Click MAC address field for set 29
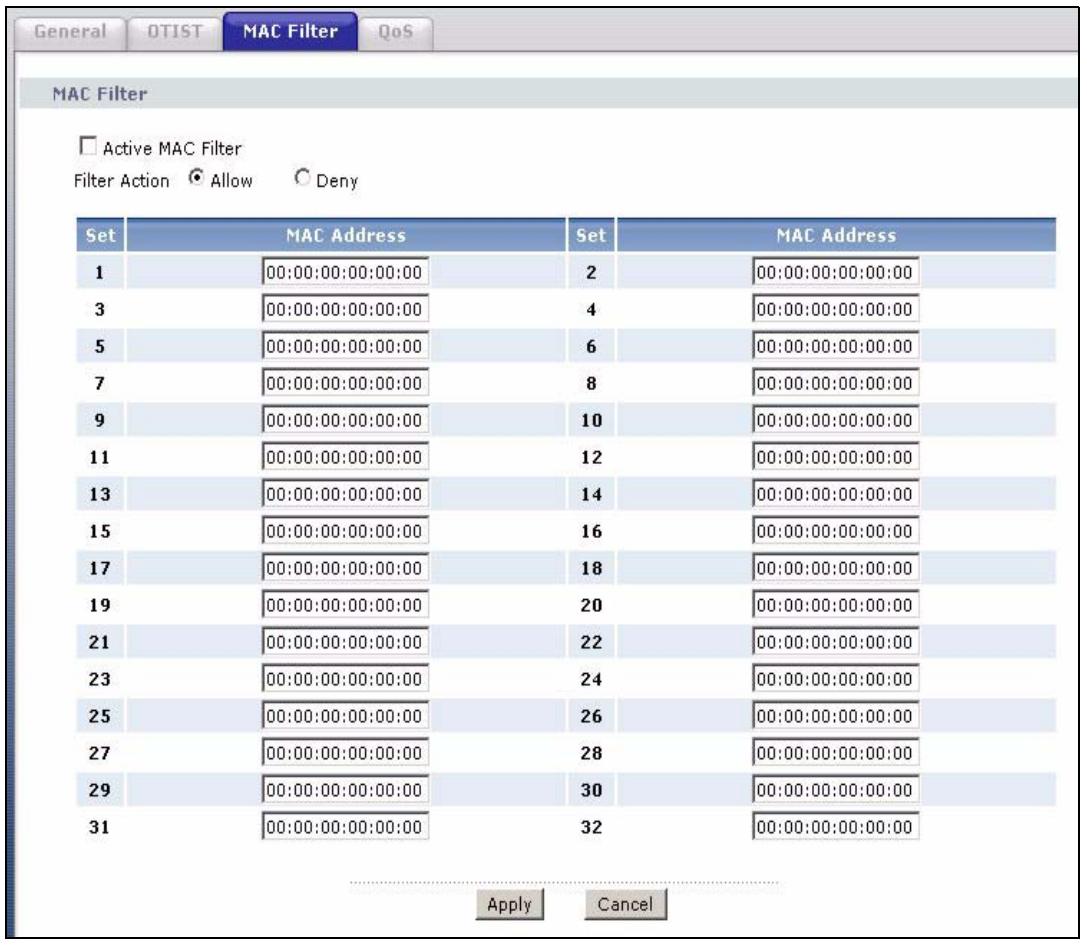The image size is (1087, 946). pos(345,789)
